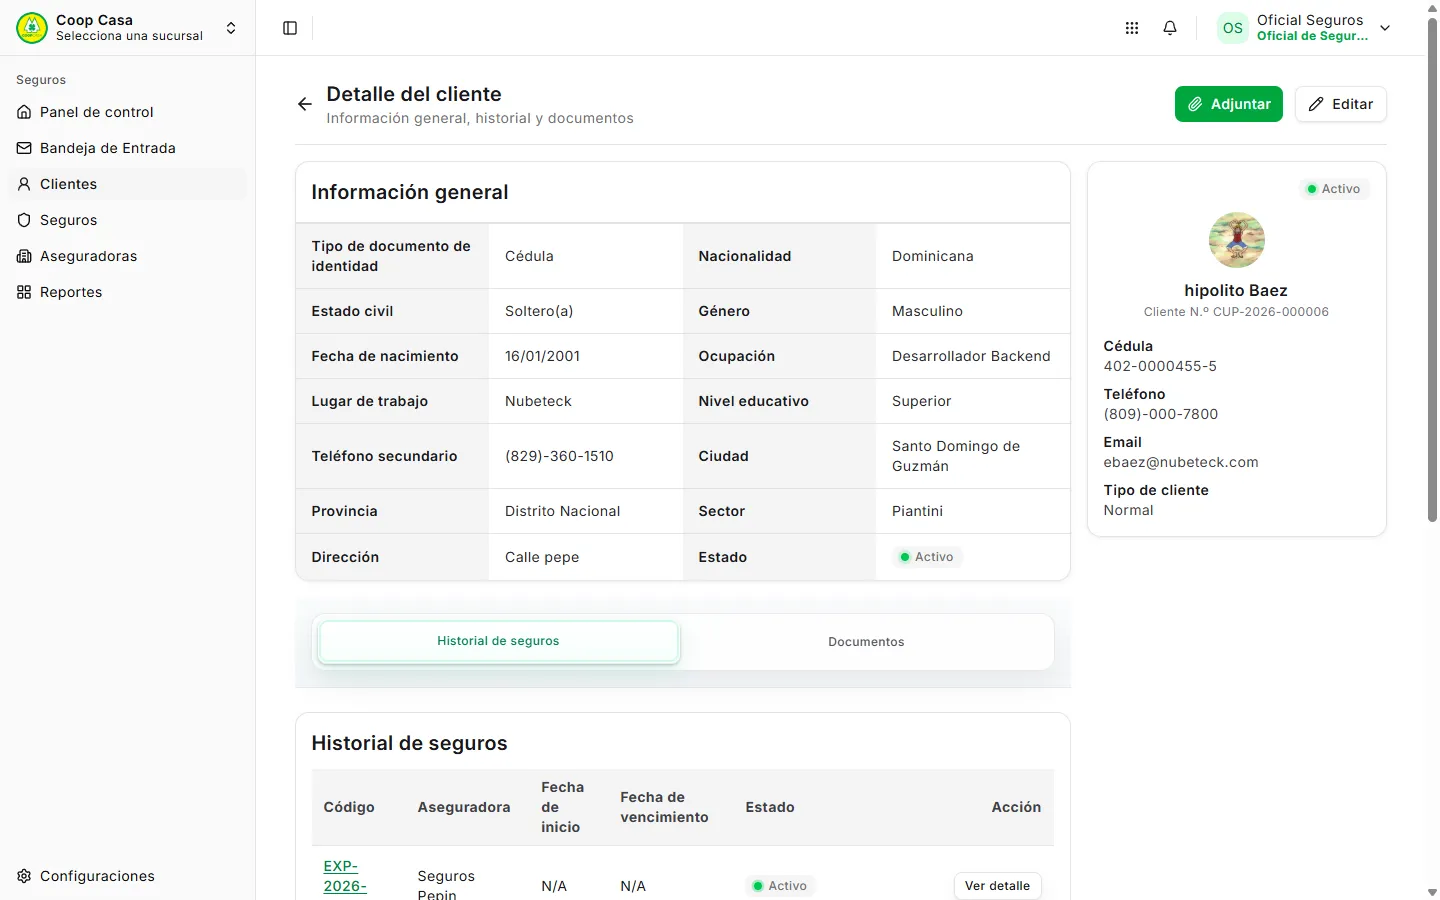Screen dimensions: 1440x900
Task: Click the nationality value Dominicana
Action: [932, 256]
